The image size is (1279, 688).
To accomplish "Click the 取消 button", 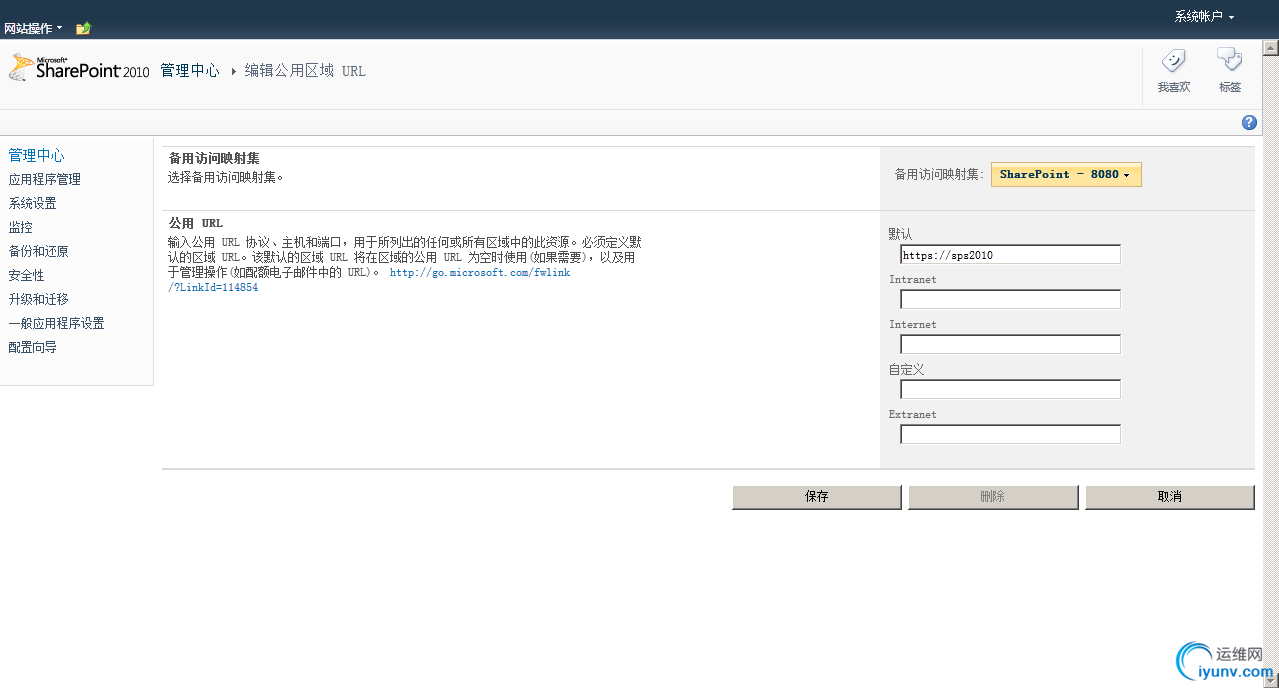I will coord(1170,497).
